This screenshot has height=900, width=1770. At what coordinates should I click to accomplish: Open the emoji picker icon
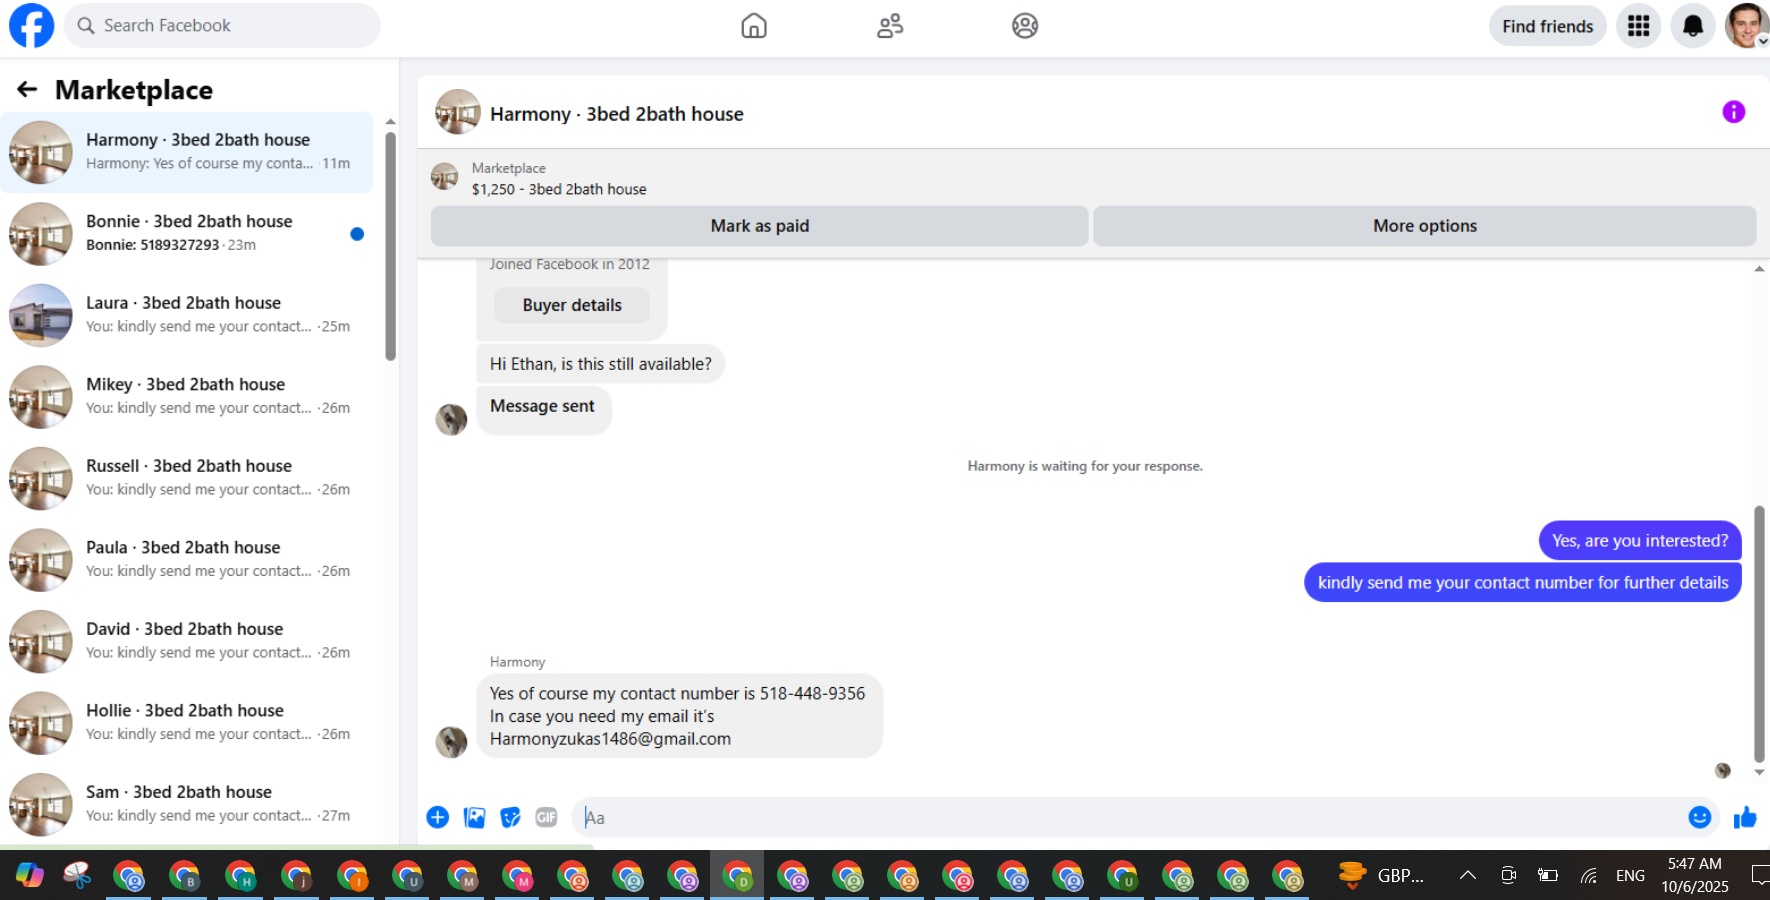pos(1700,817)
